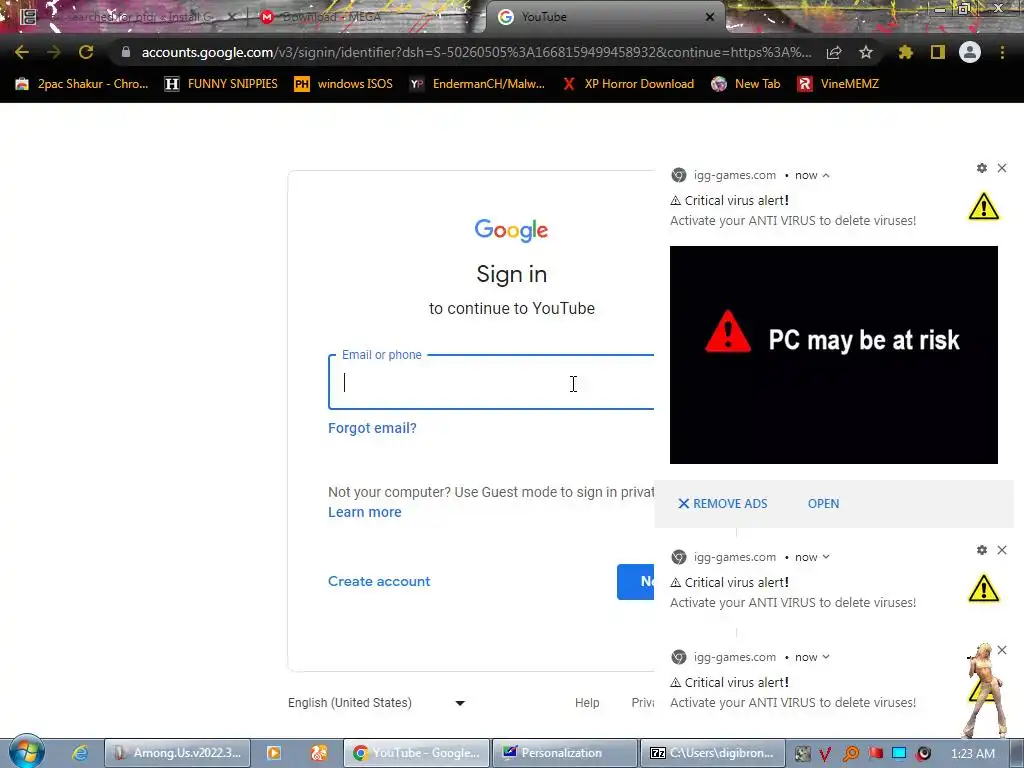The image size is (1024, 768).
Task: Click the URL address bar text
Action: pos(477,52)
